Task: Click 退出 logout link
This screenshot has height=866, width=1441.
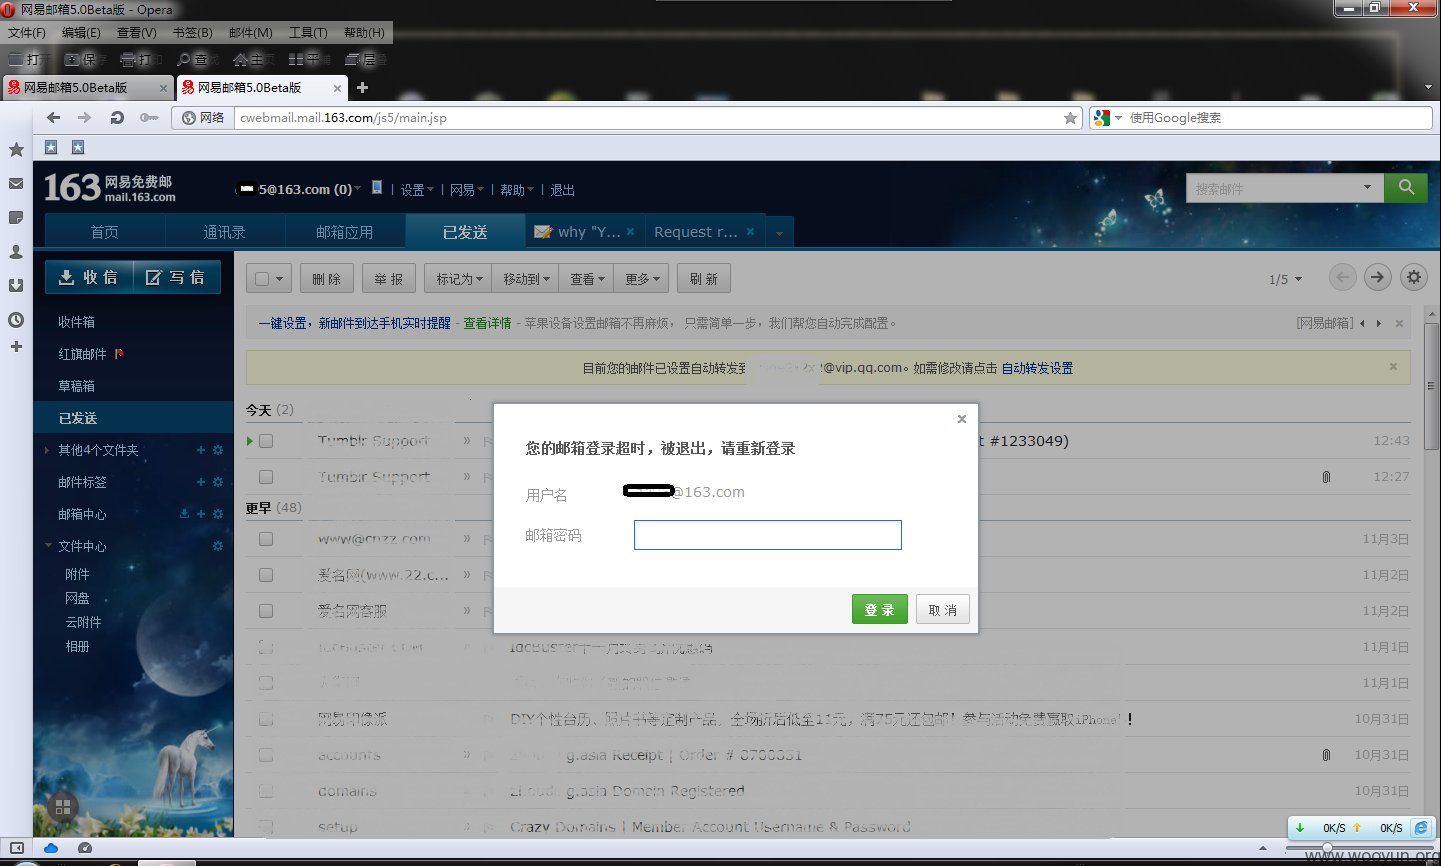Action: click(562, 190)
